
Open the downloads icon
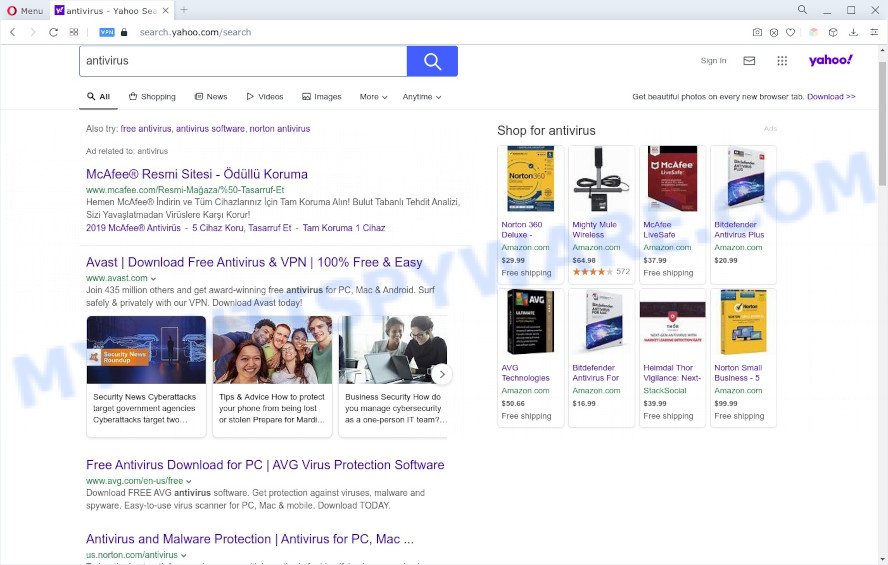tap(853, 32)
